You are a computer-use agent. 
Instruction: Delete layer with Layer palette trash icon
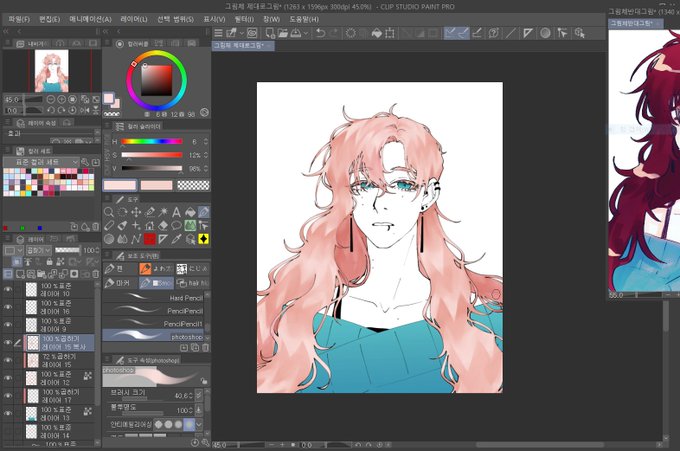(95, 274)
